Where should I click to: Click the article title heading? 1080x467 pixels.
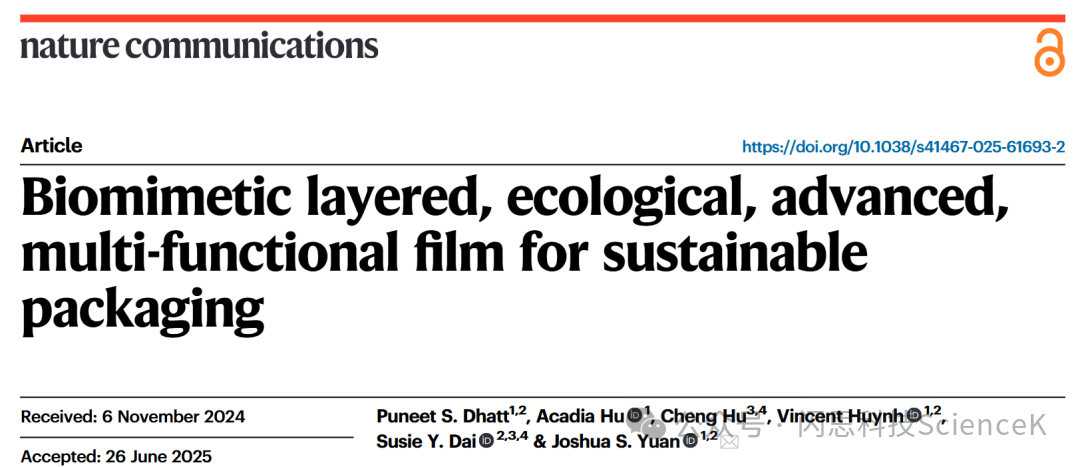point(515,243)
